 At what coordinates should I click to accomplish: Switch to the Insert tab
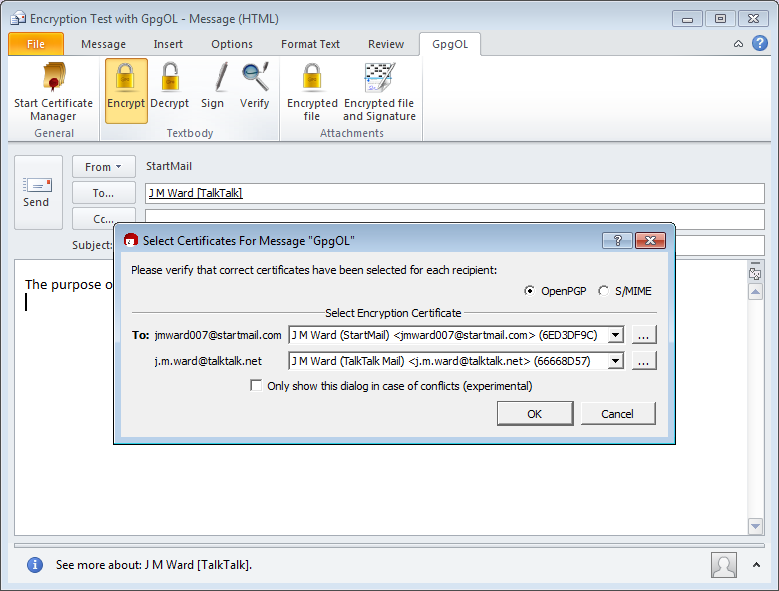(x=168, y=44)
